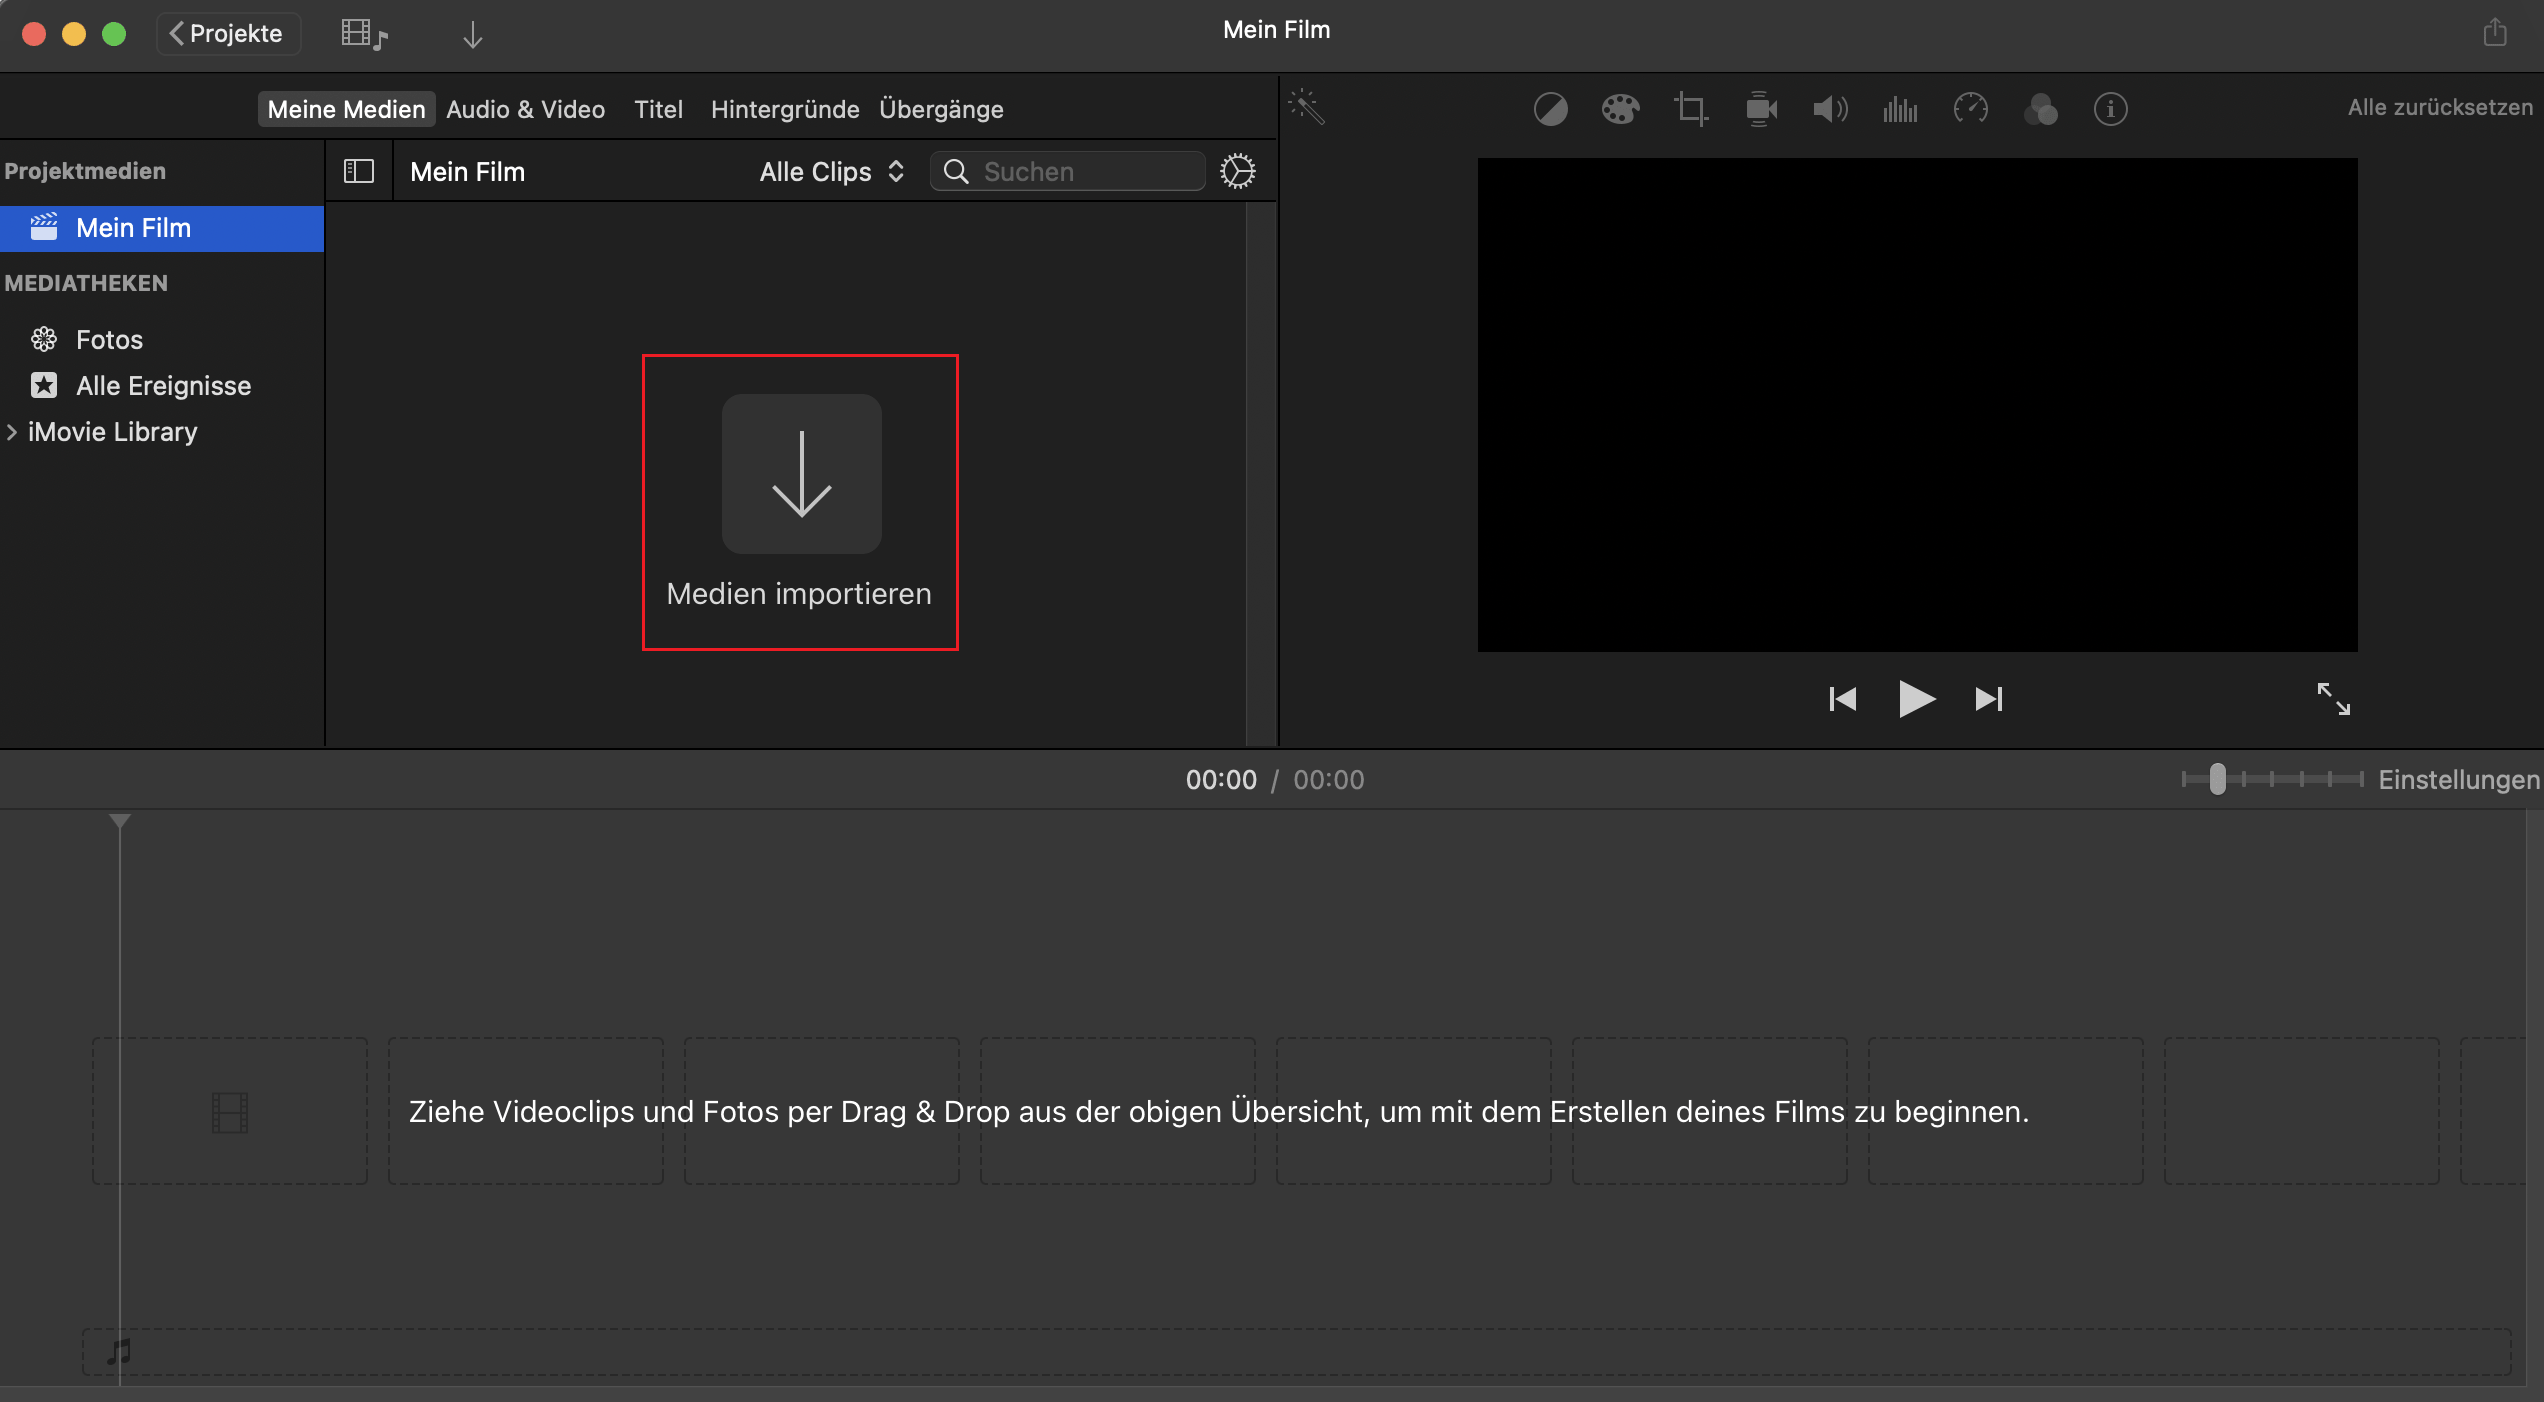Toggle the media sidebar visibility button
The height and width of the screenshot is (1402, 2544).
pos(358,172)
